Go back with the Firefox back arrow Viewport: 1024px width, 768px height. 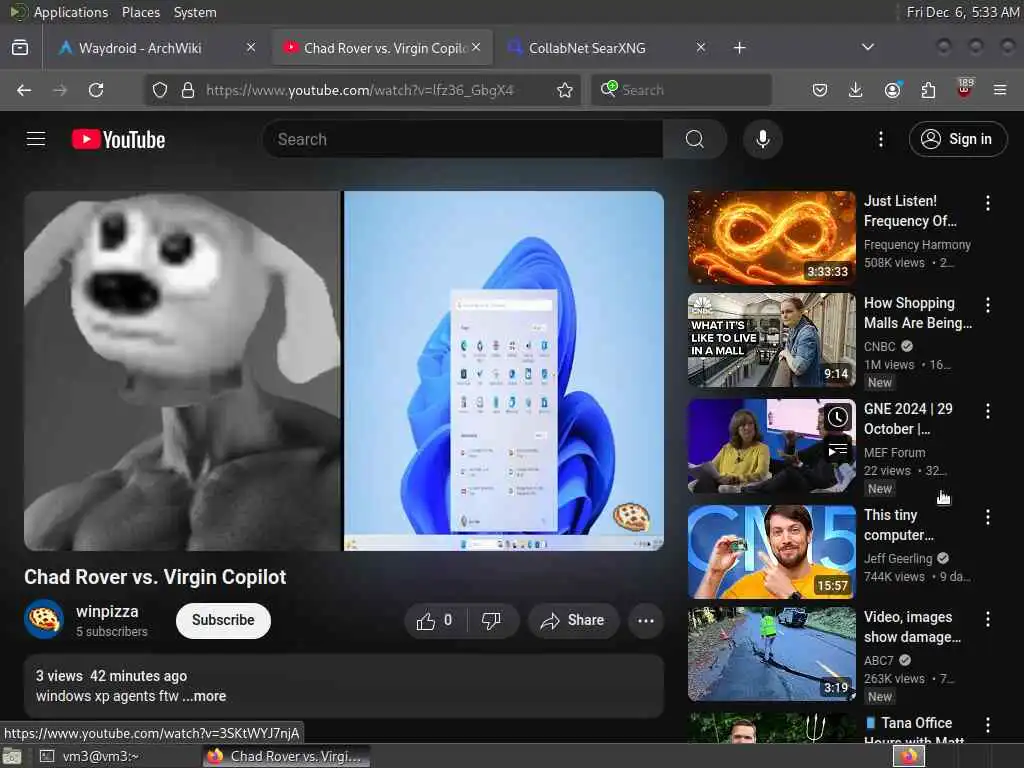(24, 90)
